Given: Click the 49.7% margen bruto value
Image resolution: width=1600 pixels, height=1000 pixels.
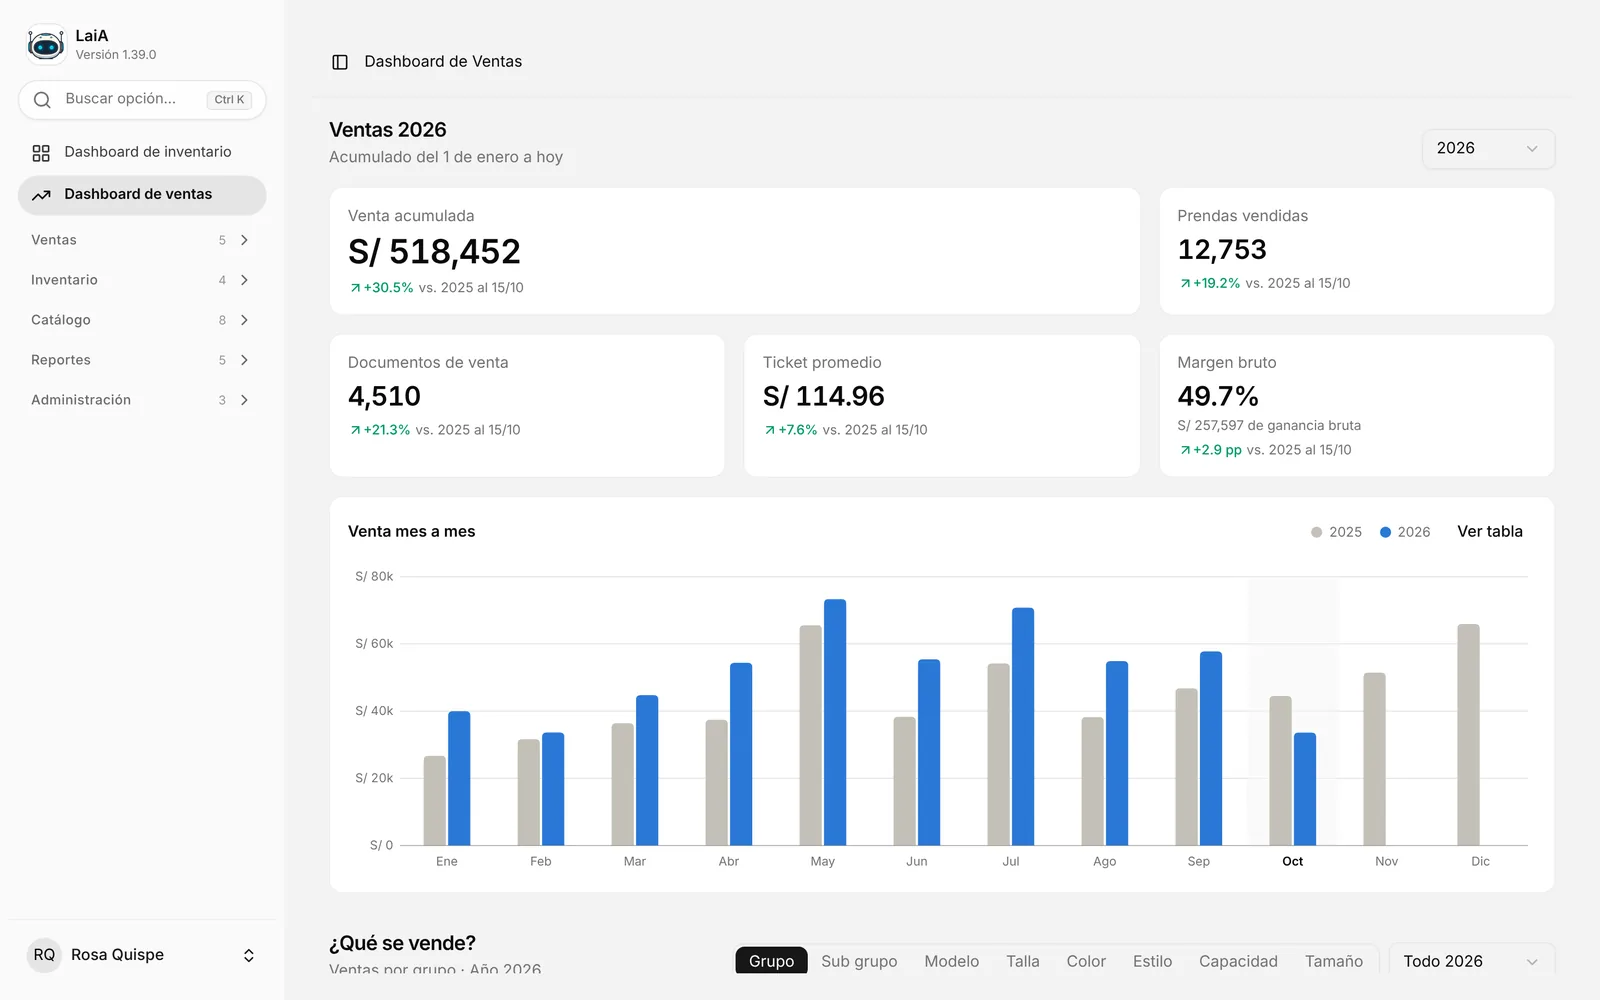Looking at the screenshot, I should point(1218,397).
